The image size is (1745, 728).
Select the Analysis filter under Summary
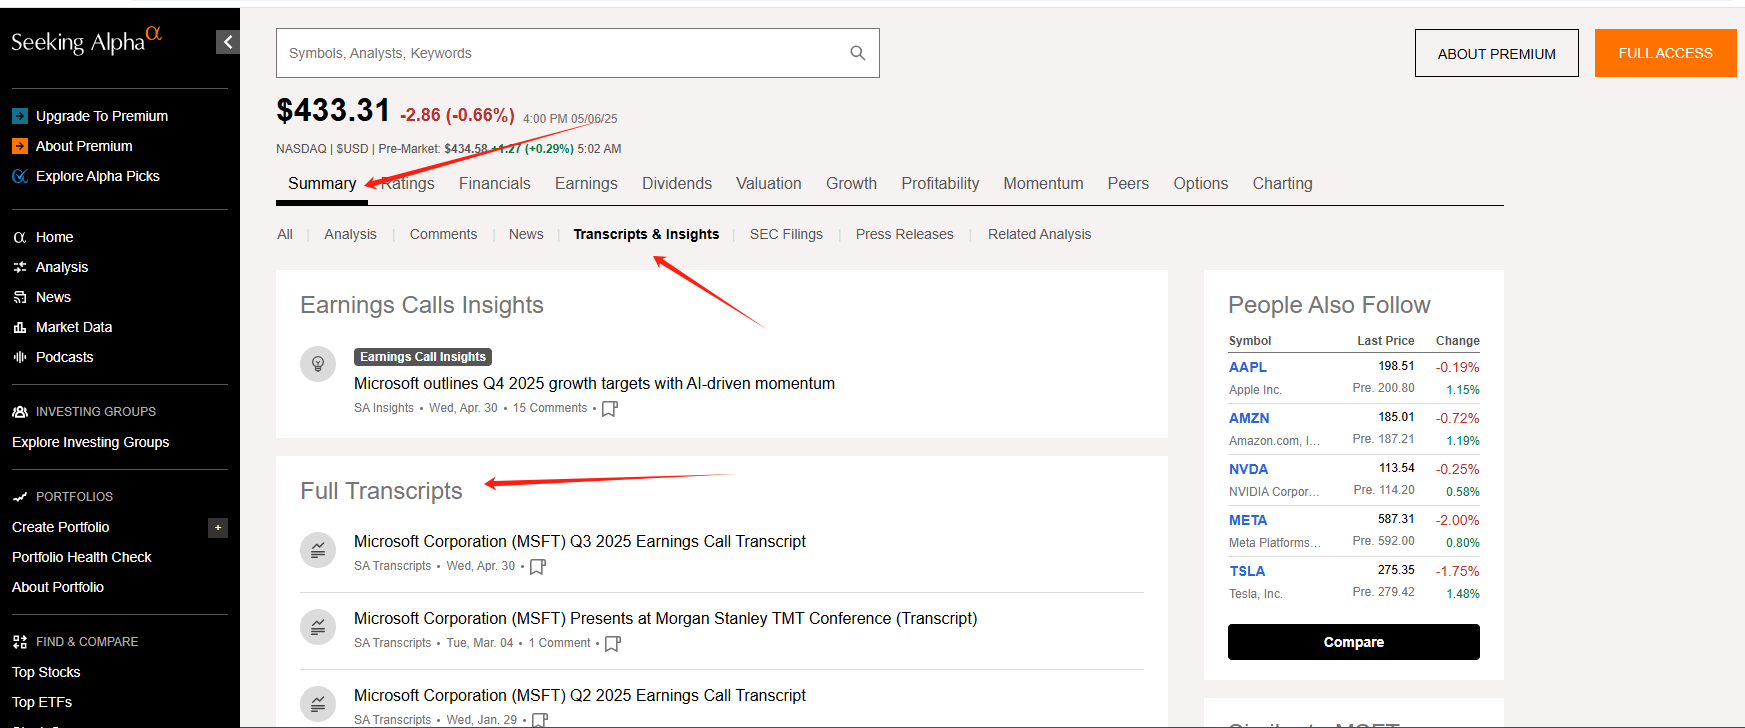click(350, 234)
